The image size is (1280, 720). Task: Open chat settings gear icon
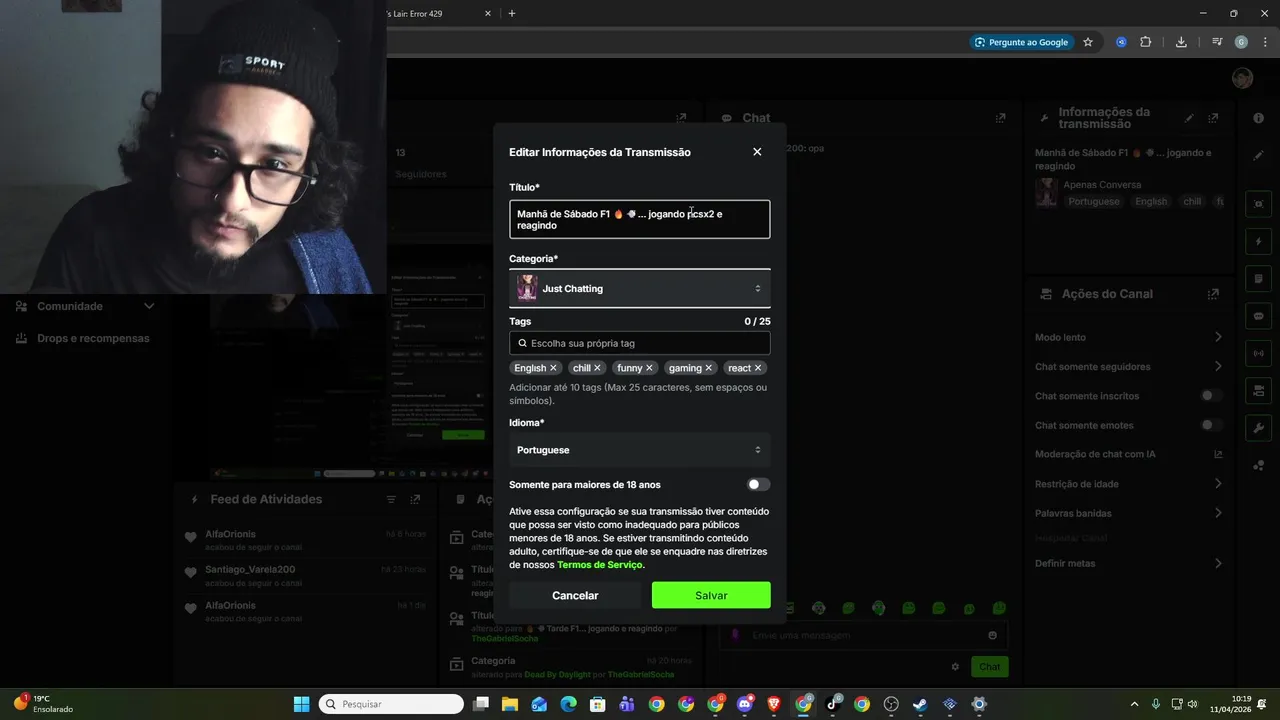[x=955, y=667]
